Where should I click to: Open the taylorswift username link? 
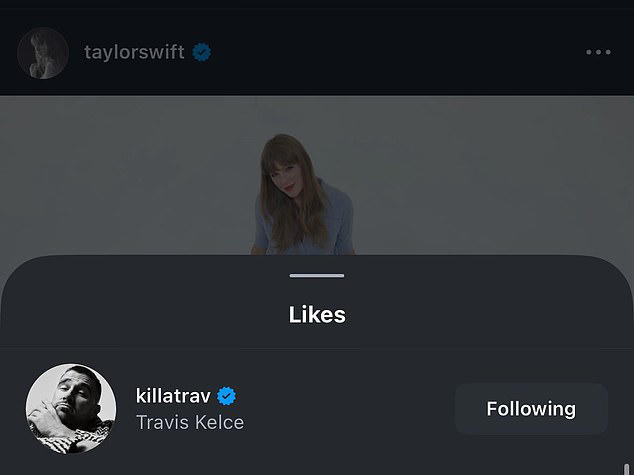click(134, 52)
